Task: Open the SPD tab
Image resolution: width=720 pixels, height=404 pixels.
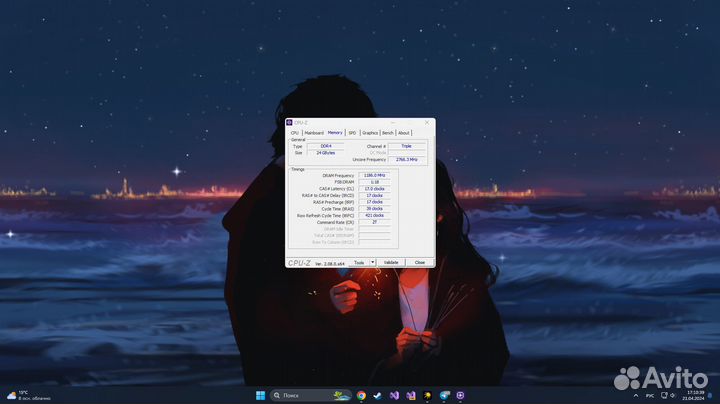Action: tap(352, 133)
